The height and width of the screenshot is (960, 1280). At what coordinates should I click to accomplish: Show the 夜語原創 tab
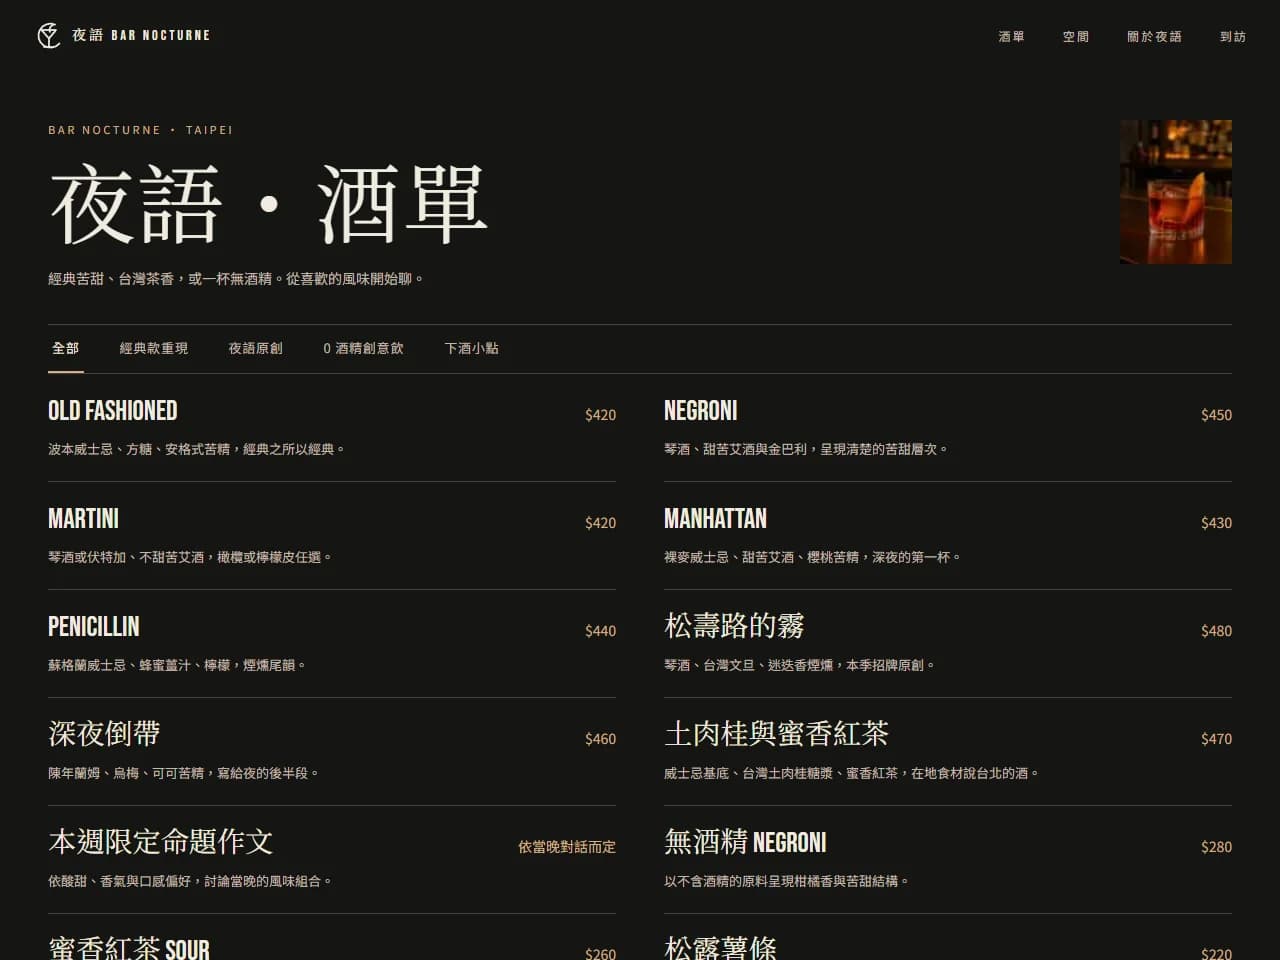255,348
